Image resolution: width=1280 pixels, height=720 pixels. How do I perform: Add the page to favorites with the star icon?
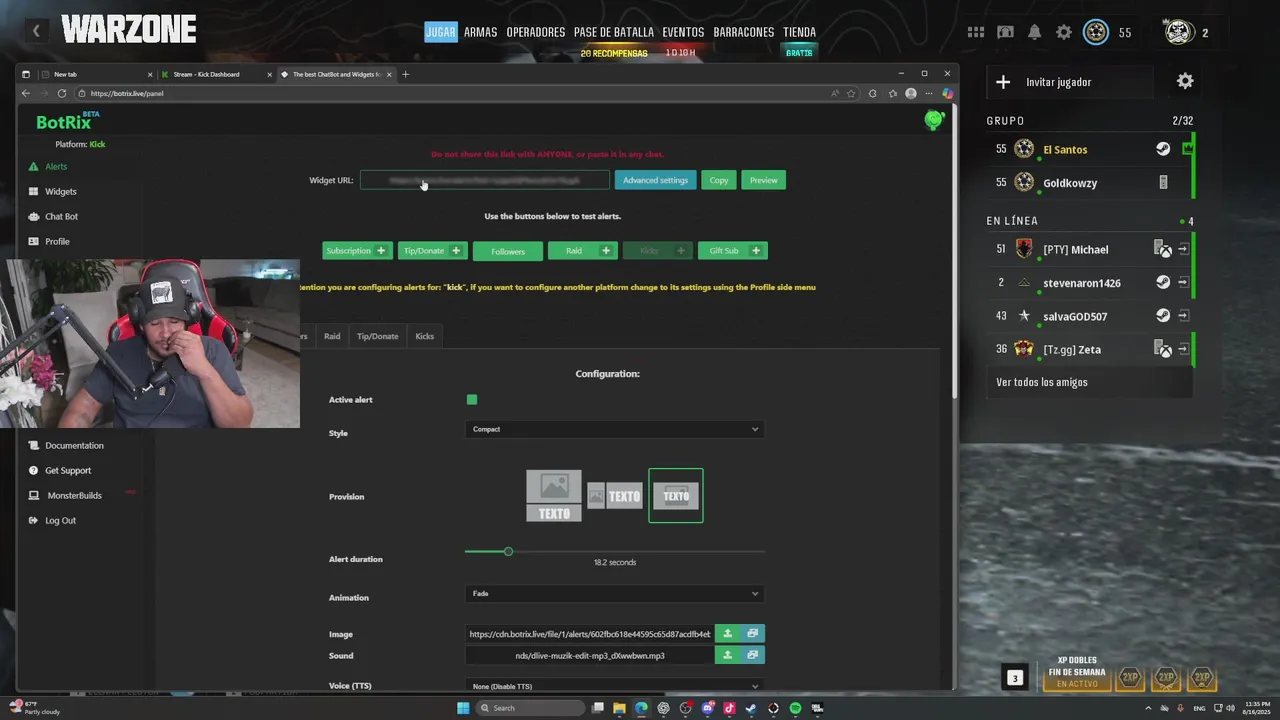(851, 93)
